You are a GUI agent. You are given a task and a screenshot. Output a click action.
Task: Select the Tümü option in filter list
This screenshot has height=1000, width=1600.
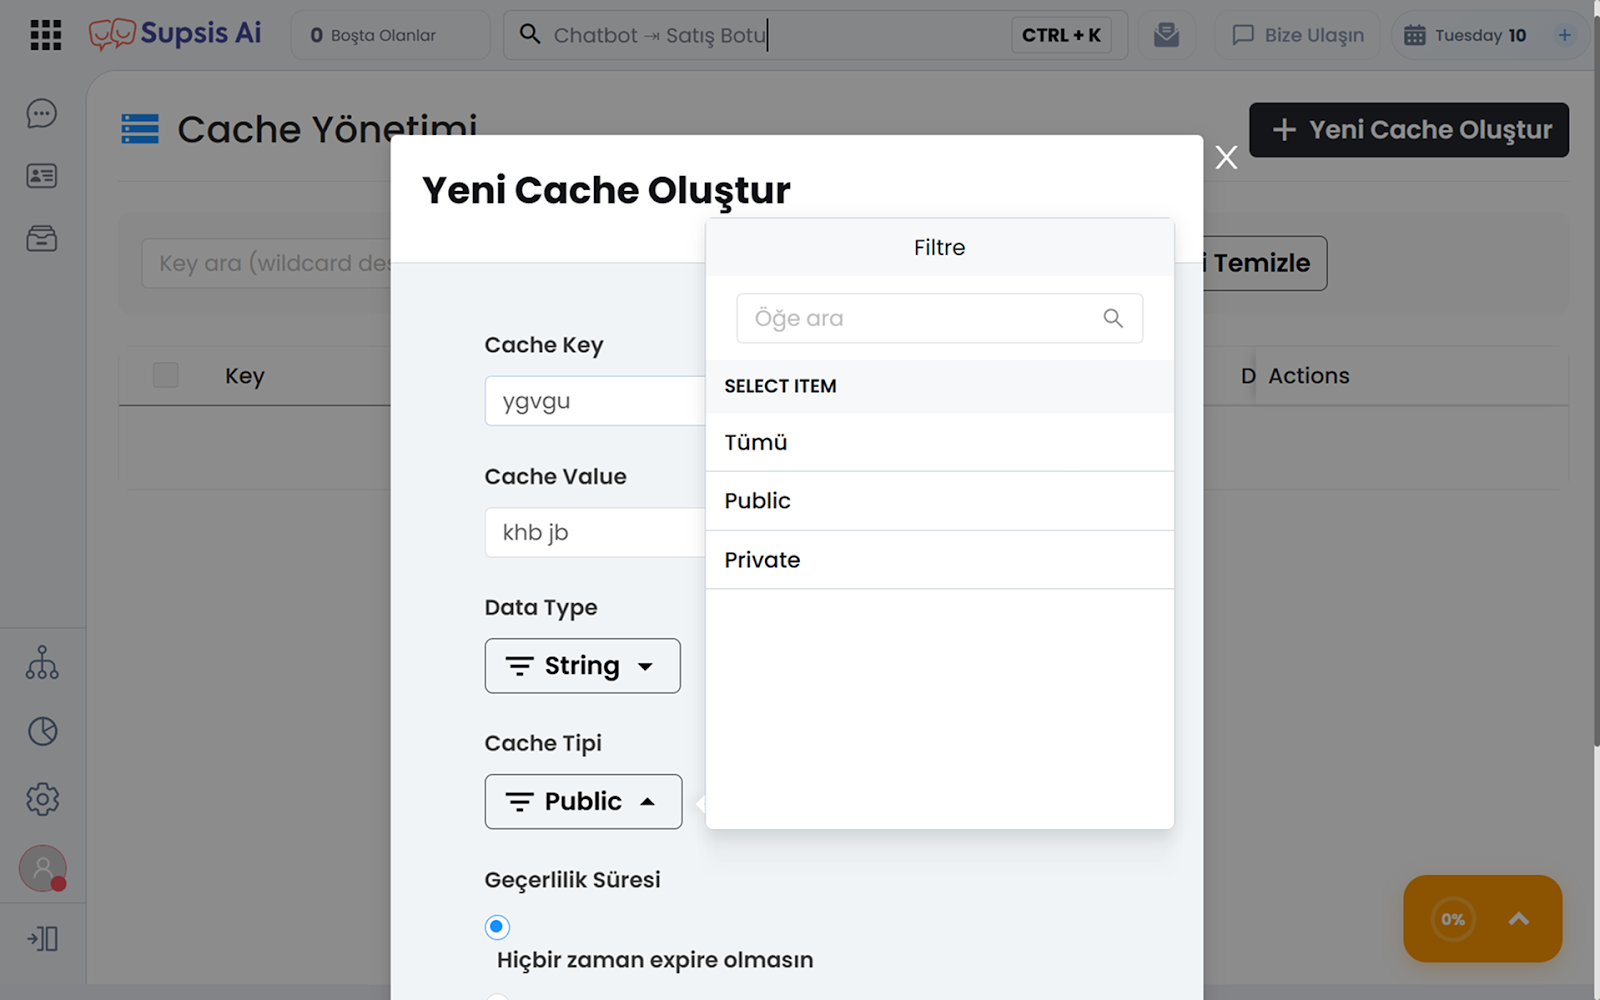coord(939,442)
